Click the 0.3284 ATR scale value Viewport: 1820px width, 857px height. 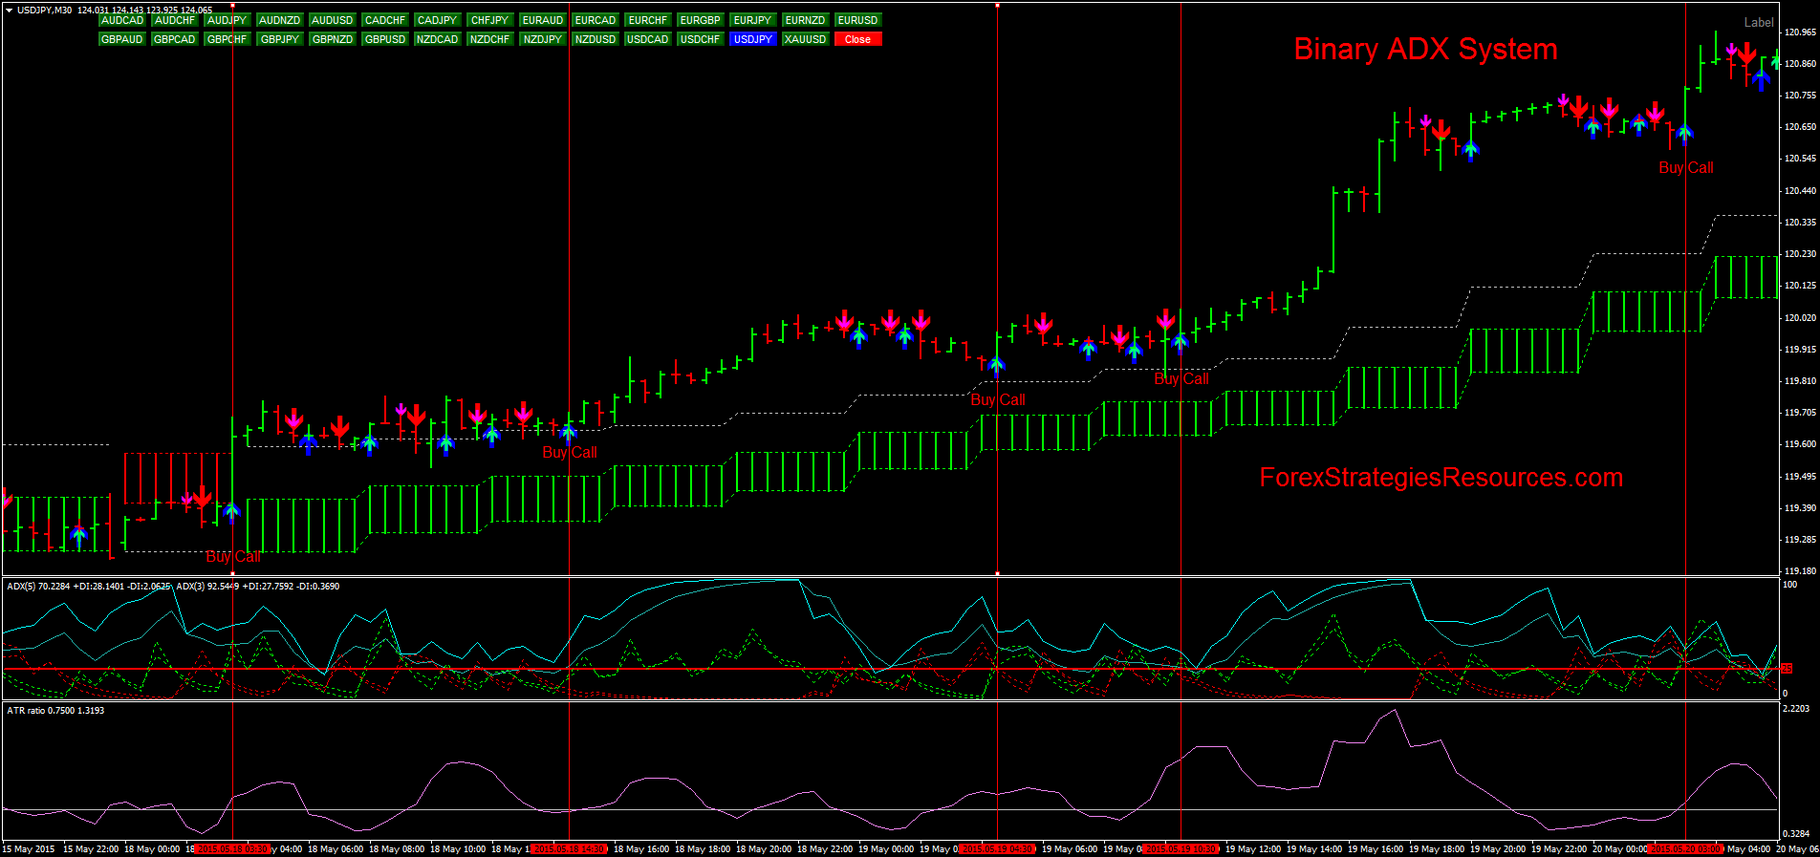click(x=1797, y=833)
